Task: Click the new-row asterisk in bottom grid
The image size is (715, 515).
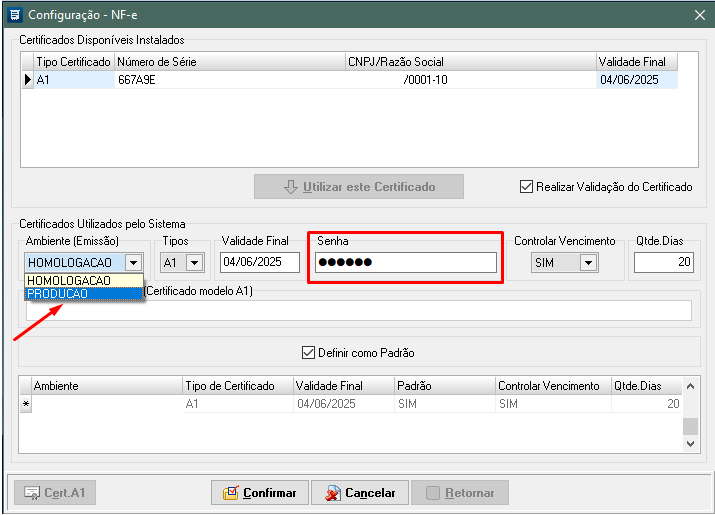Action: click(26, 404)
